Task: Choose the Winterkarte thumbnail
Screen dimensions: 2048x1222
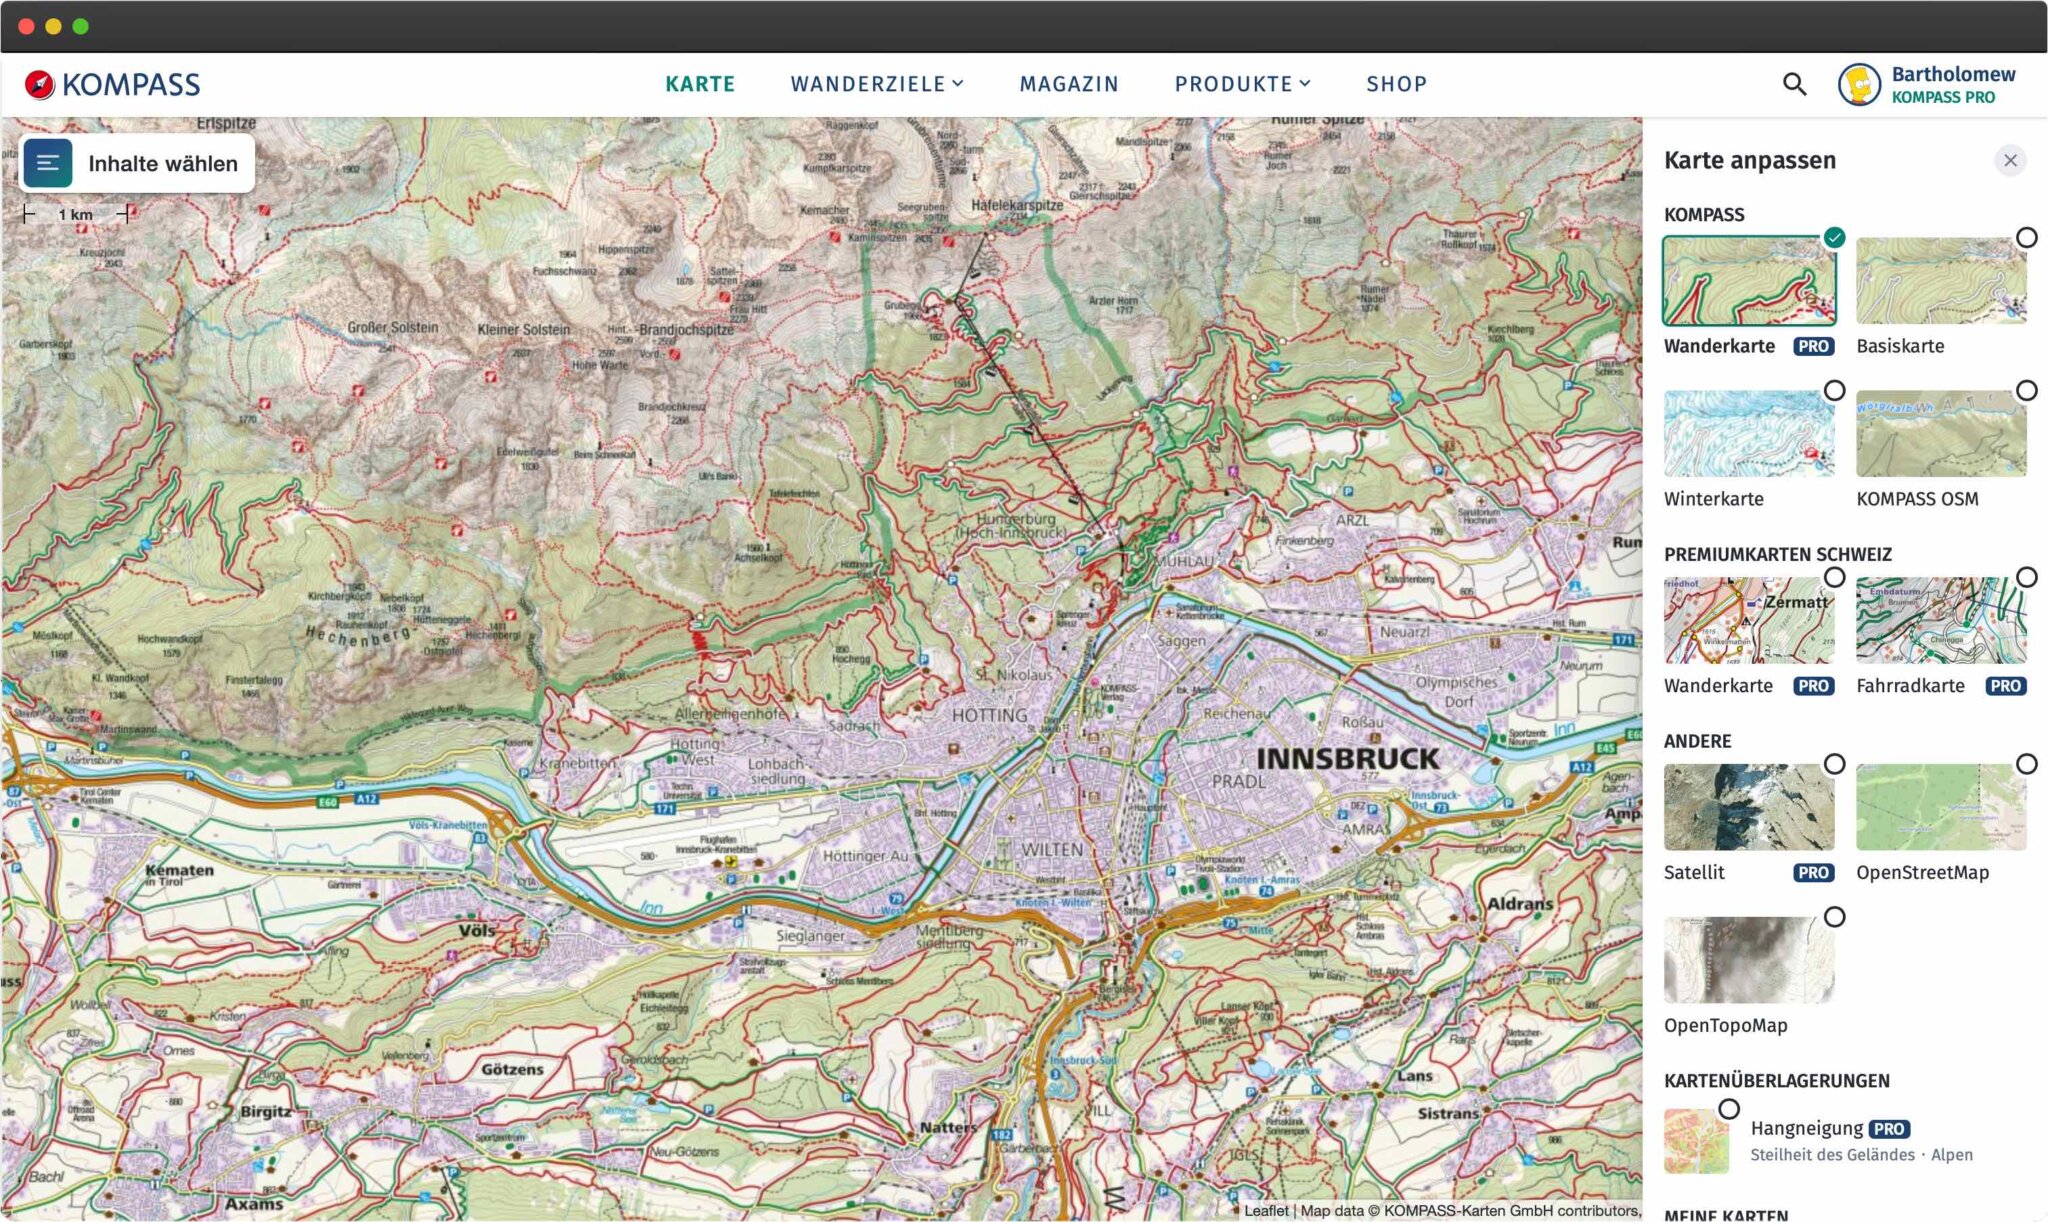Action: tap(1749, 433)
